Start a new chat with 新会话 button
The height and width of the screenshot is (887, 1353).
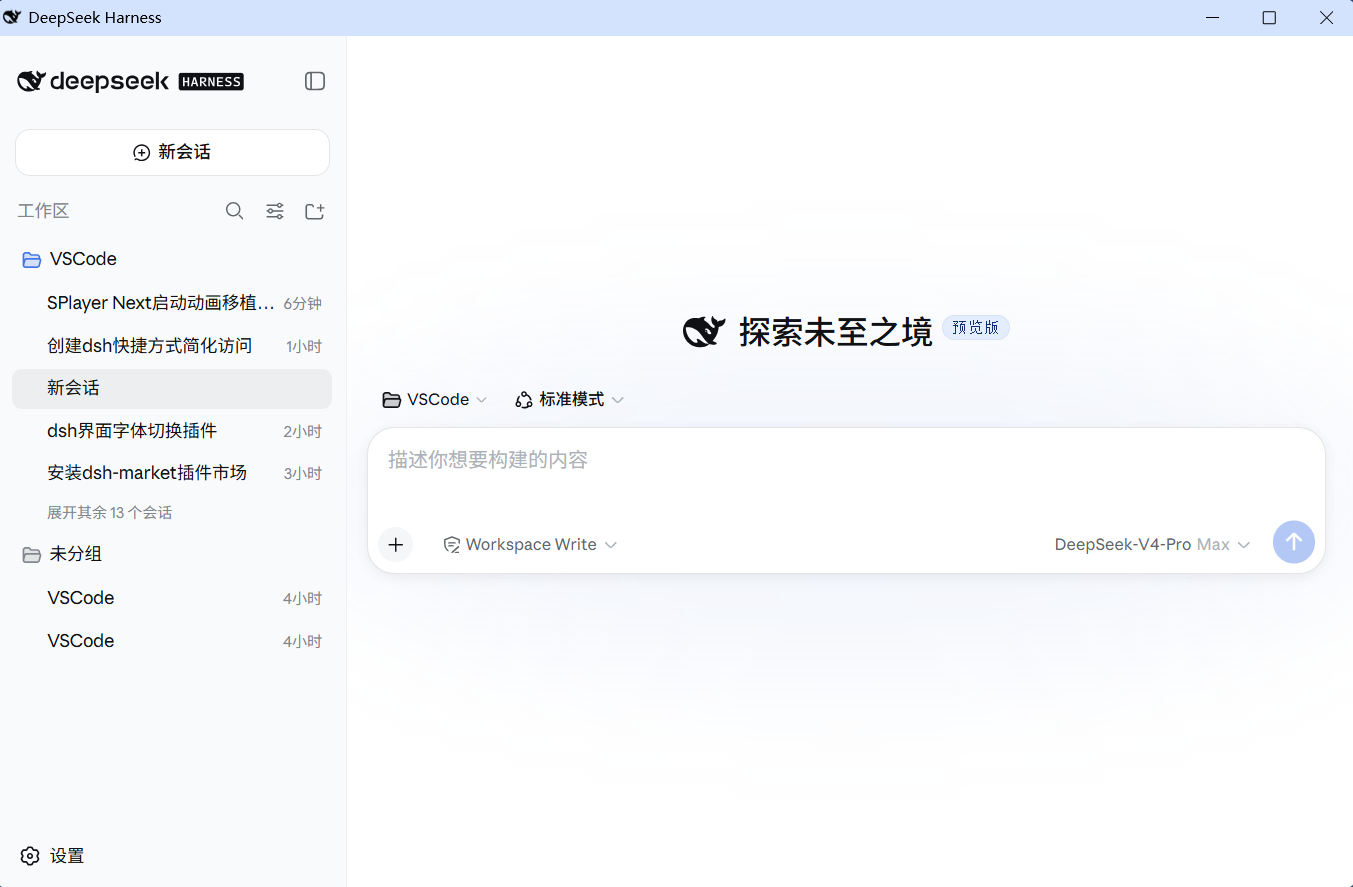click(x=172, y=152)
